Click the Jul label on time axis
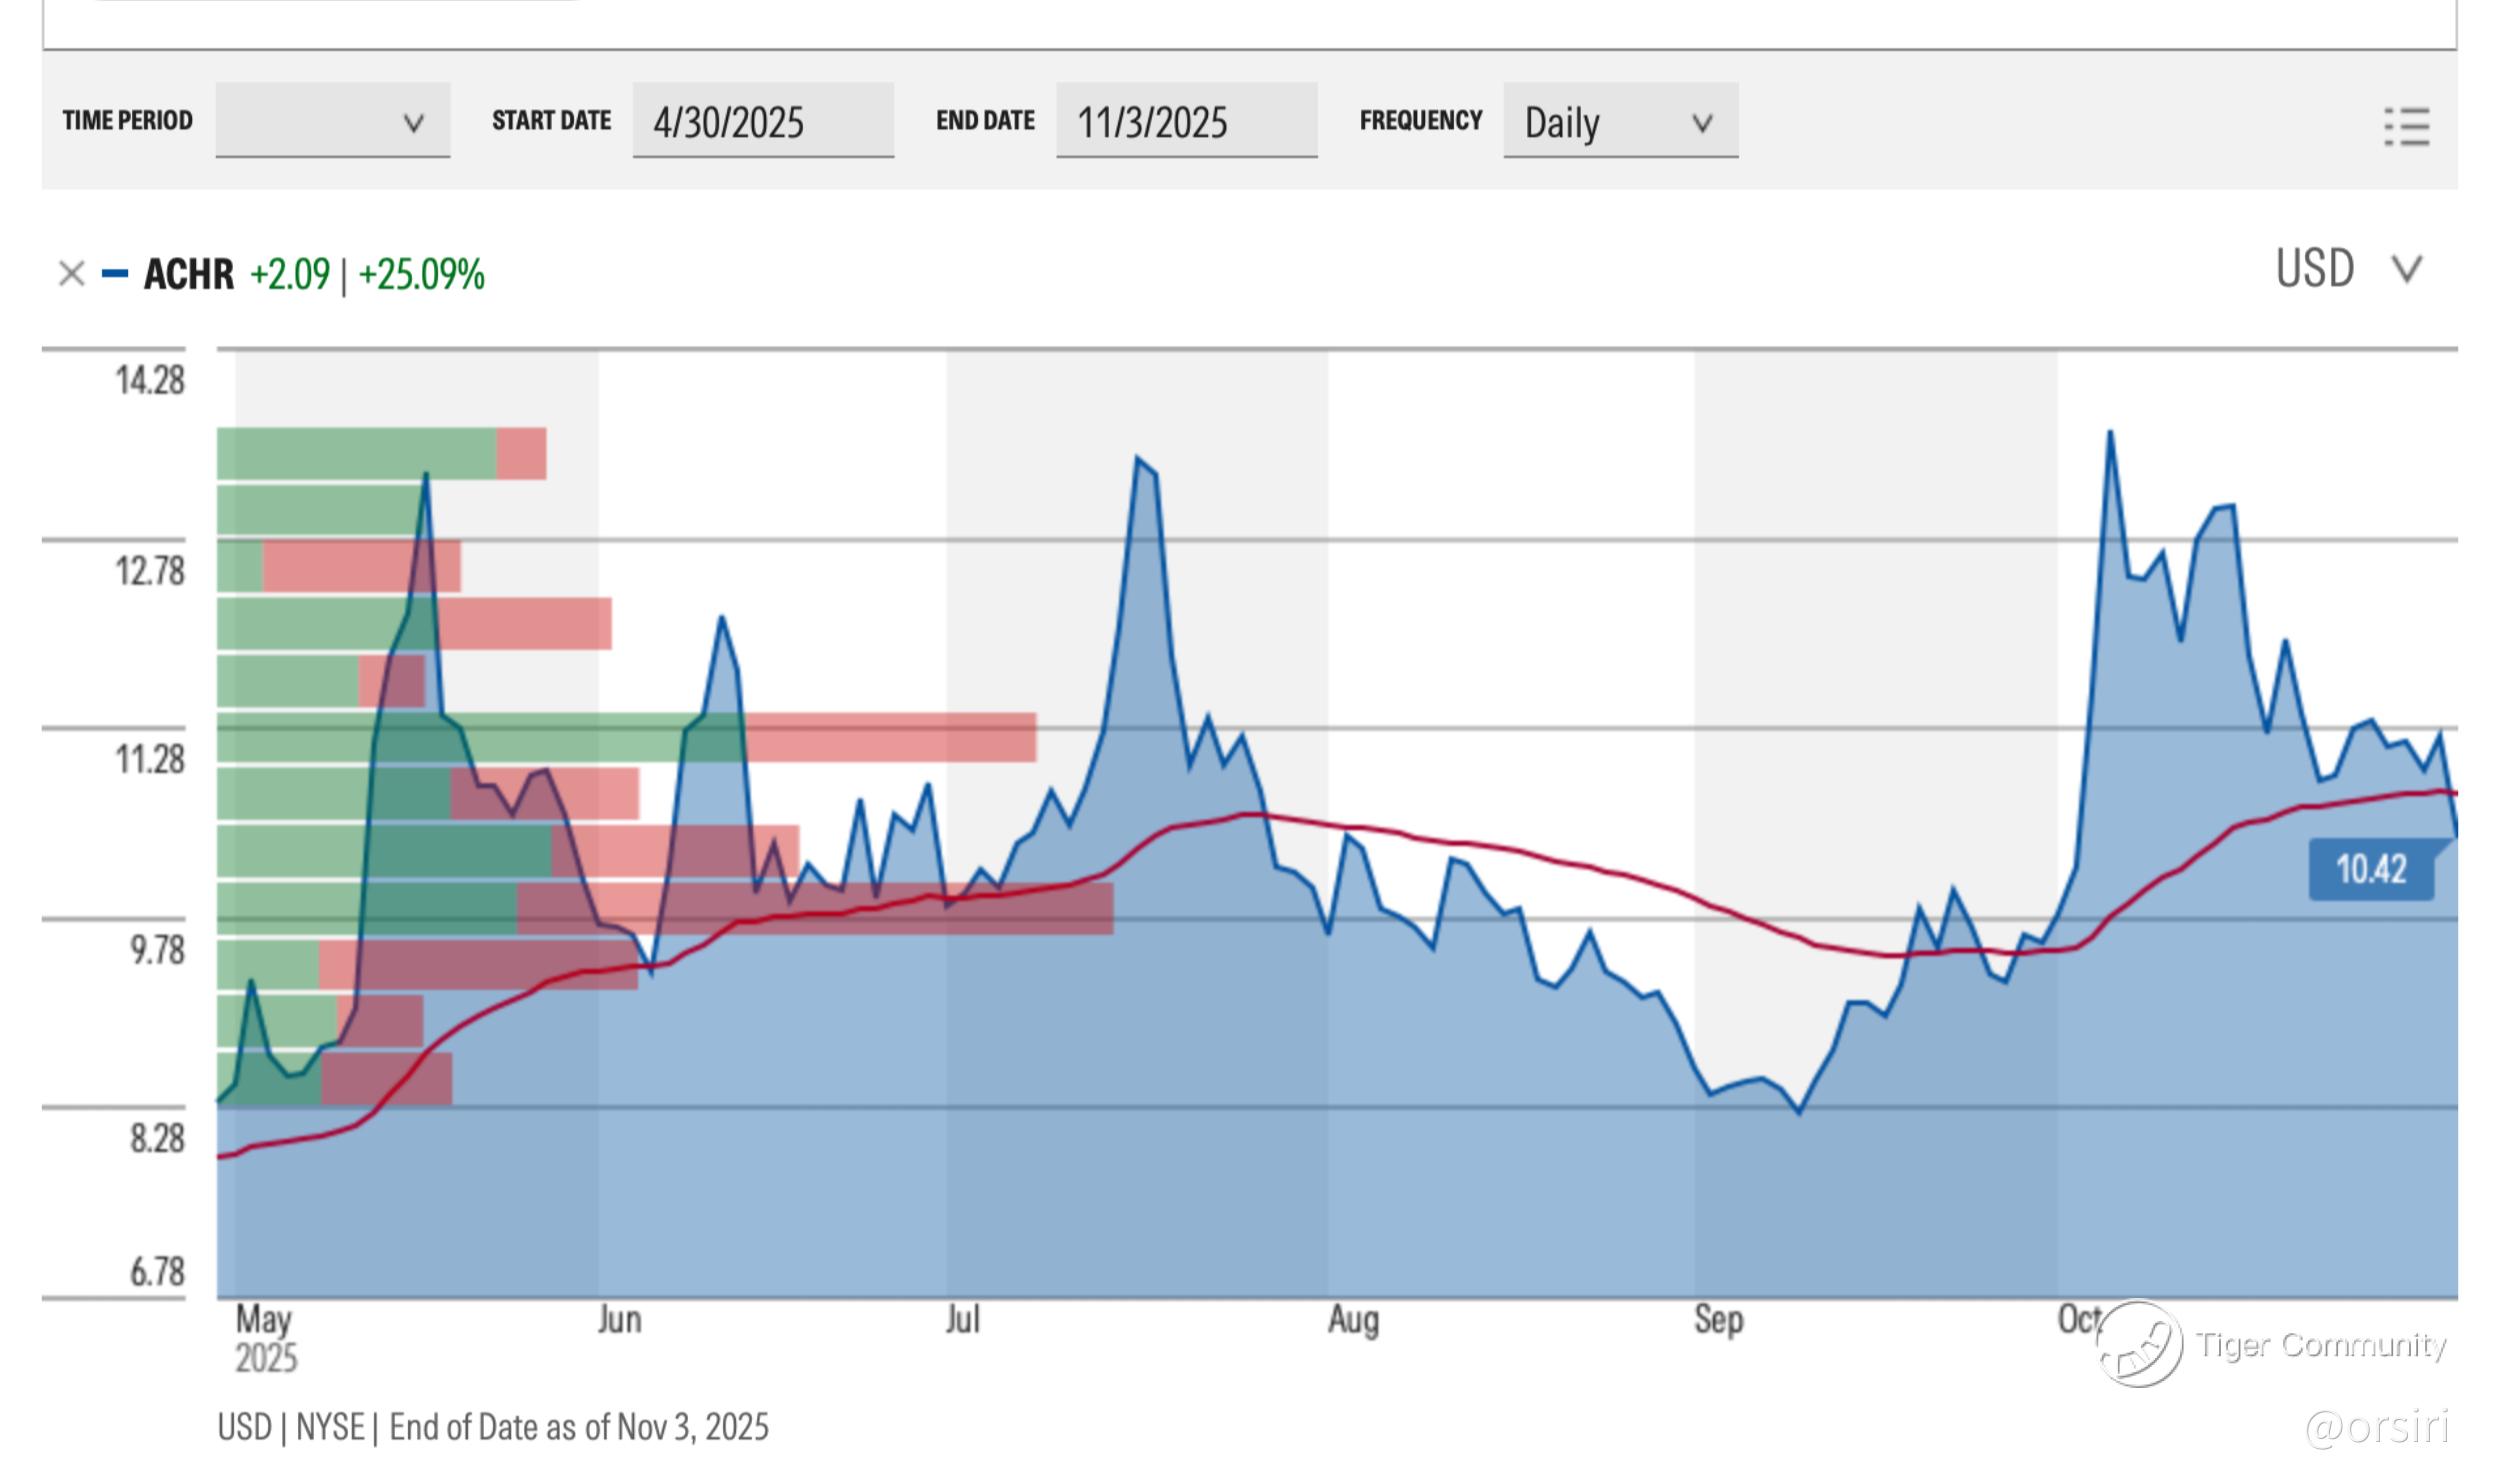The width and height of the screenshot is (2500, 1484). click(x=962, y=1320)
